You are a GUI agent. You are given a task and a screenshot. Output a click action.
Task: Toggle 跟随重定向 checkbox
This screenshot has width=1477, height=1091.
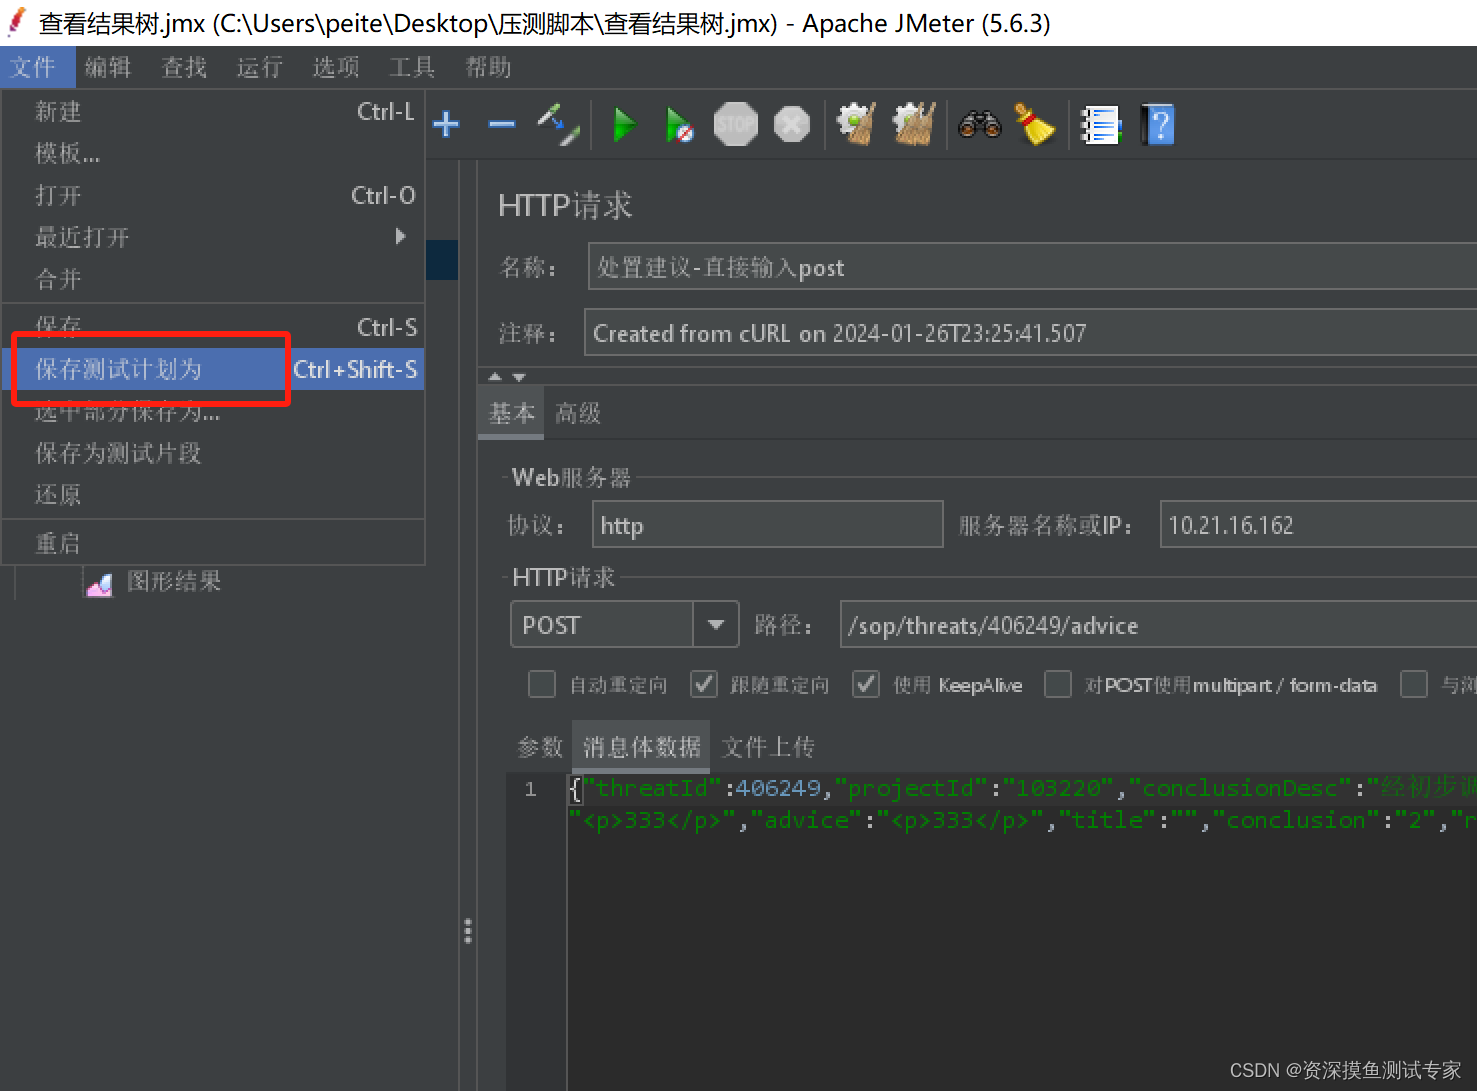point(704,684)
